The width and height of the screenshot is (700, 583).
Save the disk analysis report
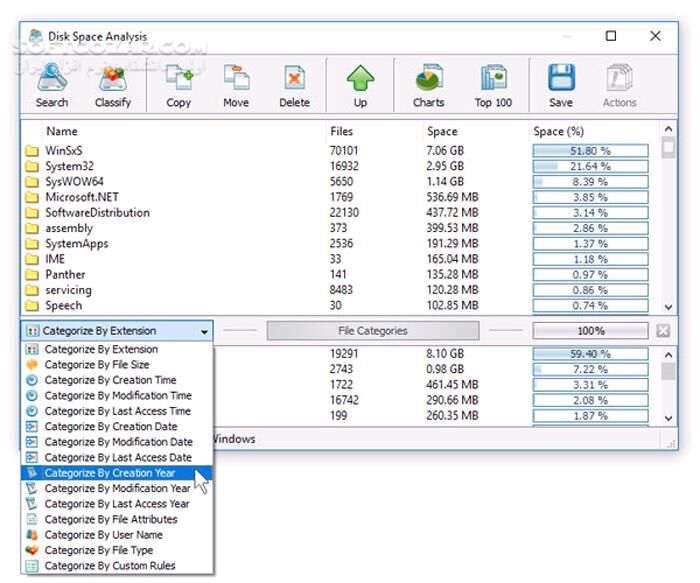tap(561, 84)
